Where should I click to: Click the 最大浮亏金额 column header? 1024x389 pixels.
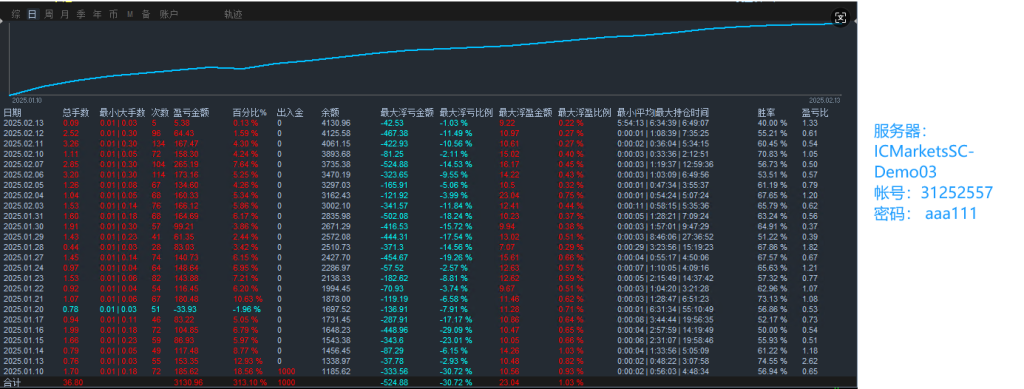click(407, 112)
